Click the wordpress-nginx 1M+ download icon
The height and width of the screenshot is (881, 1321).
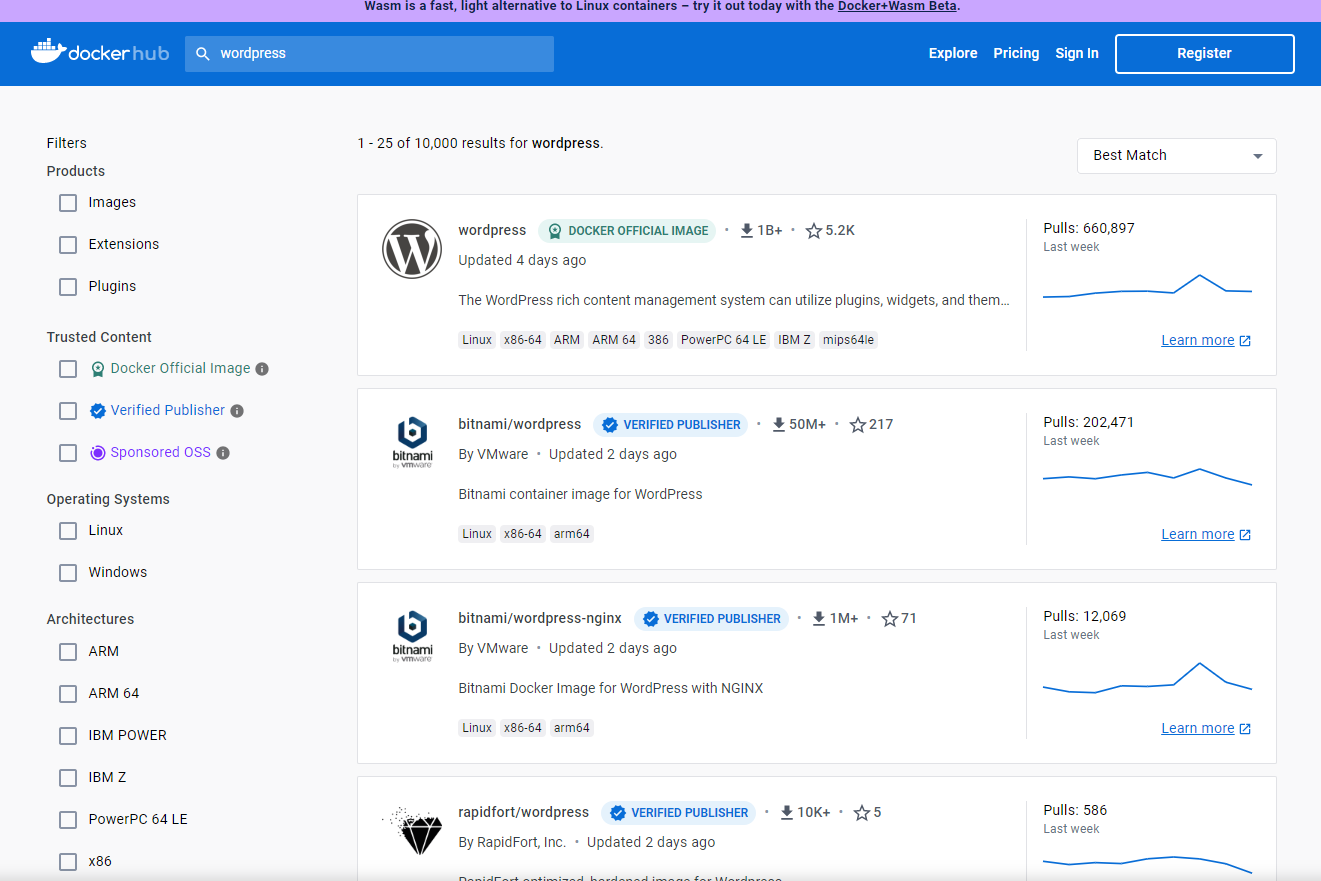819,619
